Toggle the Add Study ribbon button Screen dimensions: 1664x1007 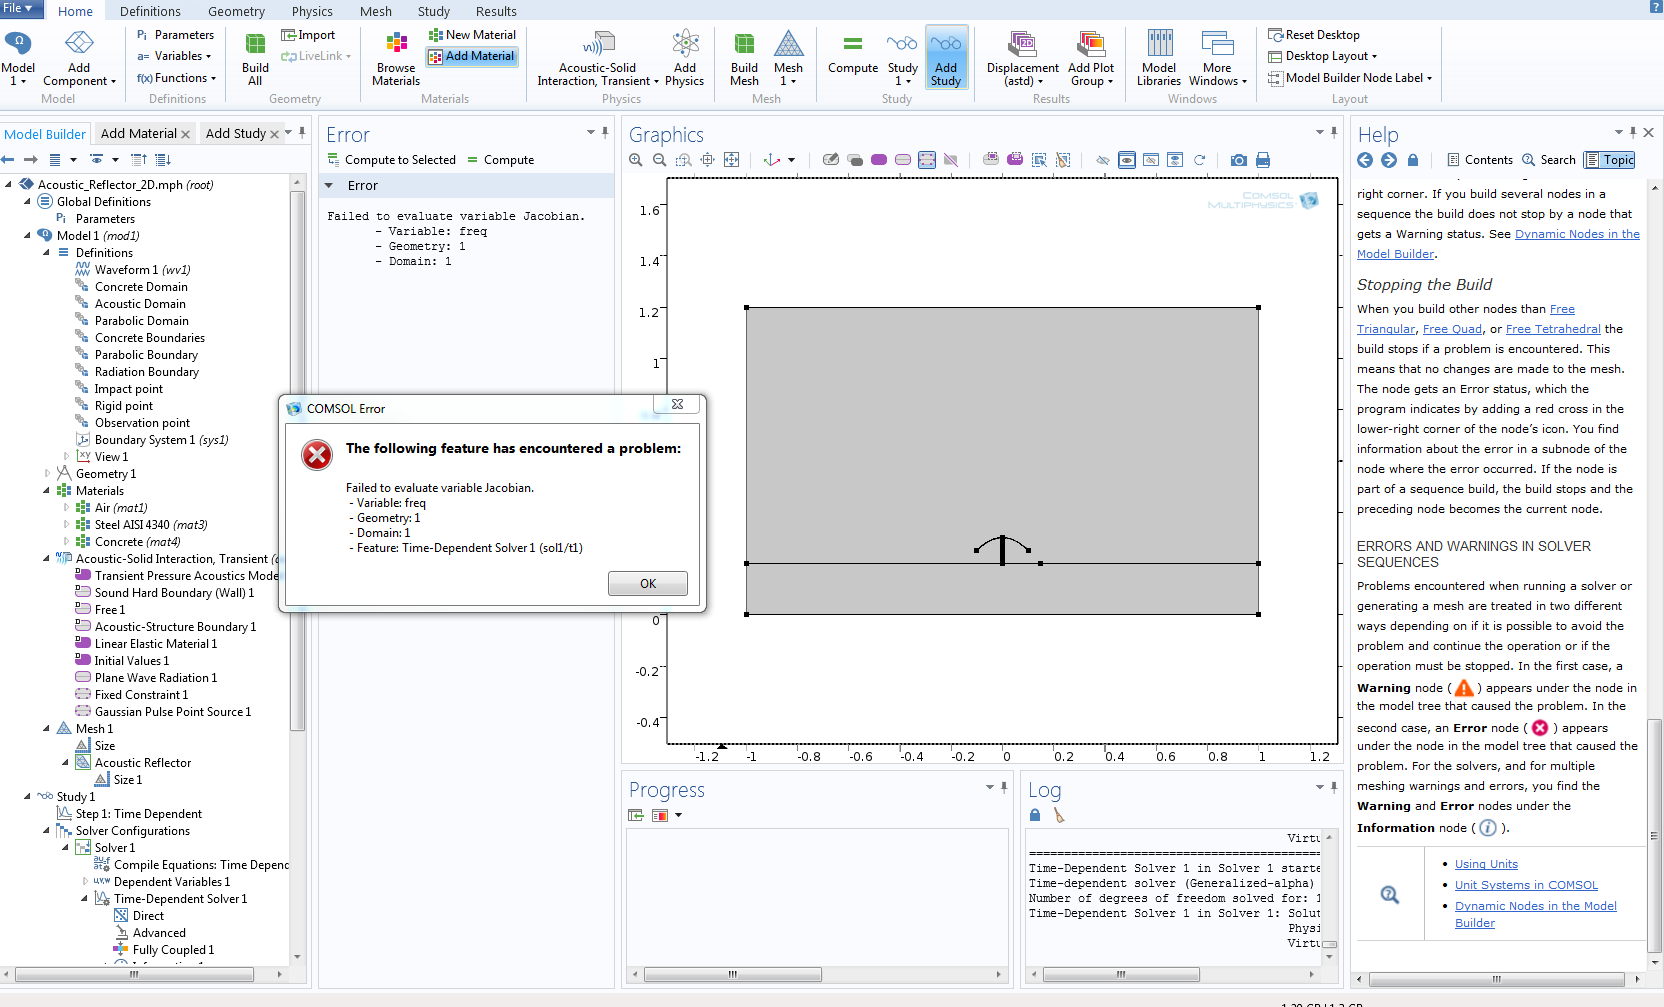tap(946, 59)
